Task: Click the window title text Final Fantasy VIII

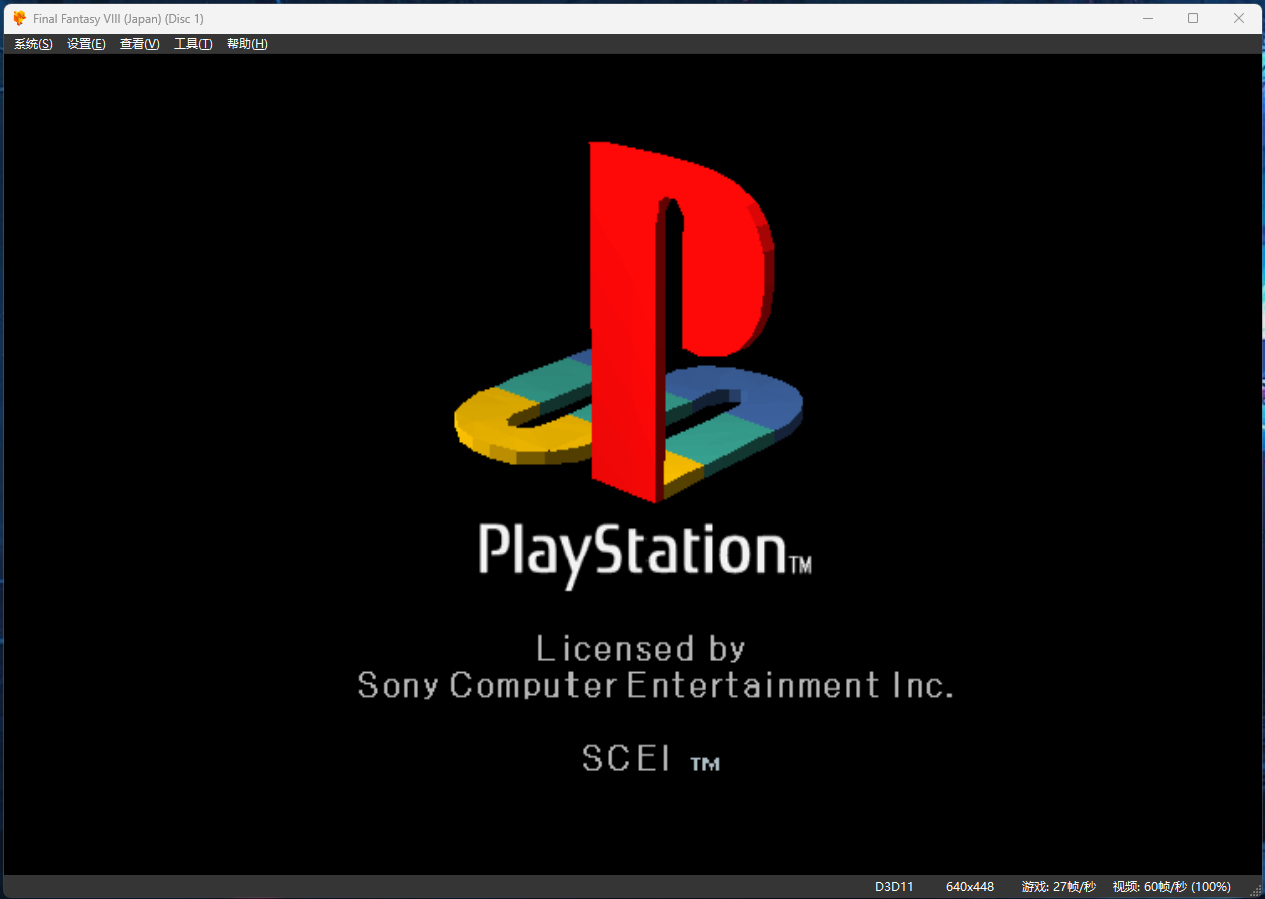Action: (118, 19)
